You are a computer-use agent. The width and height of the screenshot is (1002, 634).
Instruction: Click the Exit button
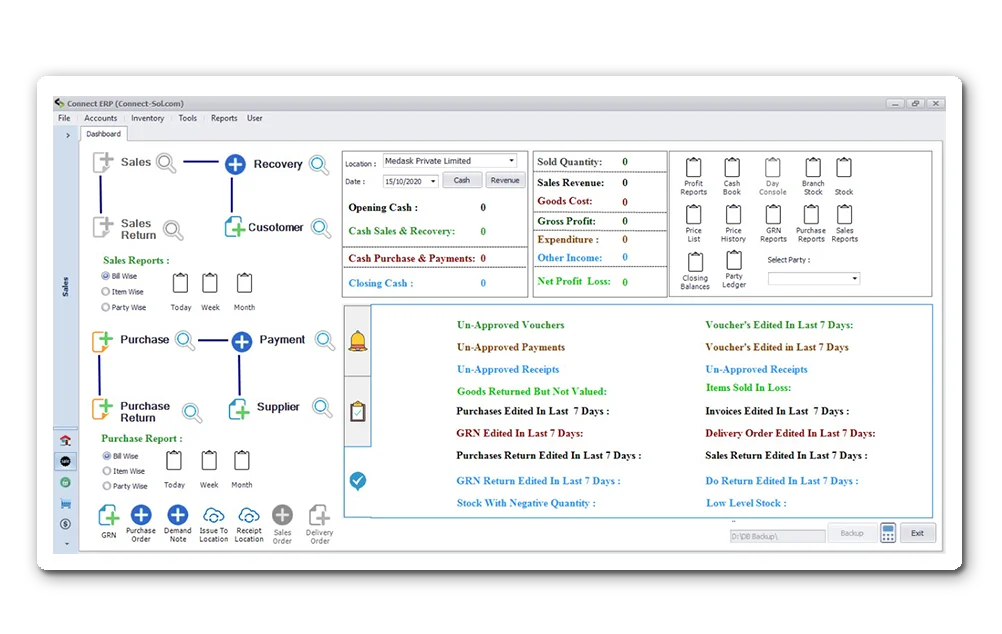click(x=918, y=533)
